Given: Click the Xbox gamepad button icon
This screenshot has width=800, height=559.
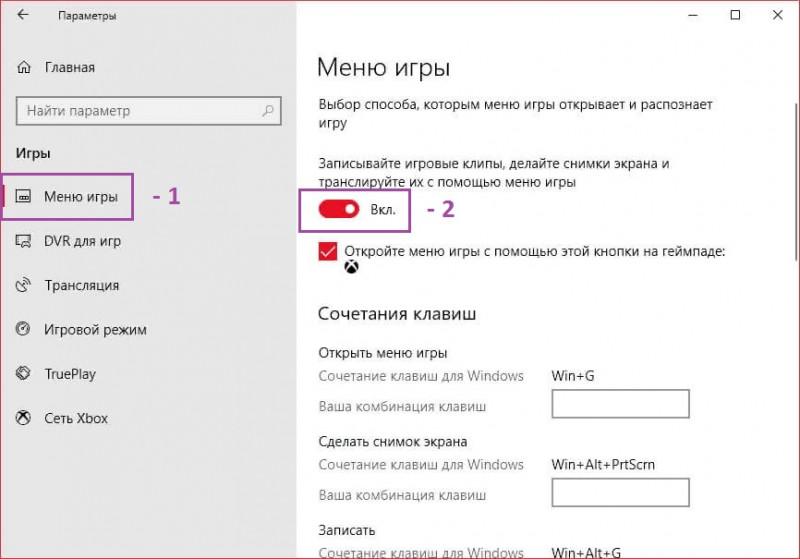Looking at the screenshot, I should coord(351,267).
